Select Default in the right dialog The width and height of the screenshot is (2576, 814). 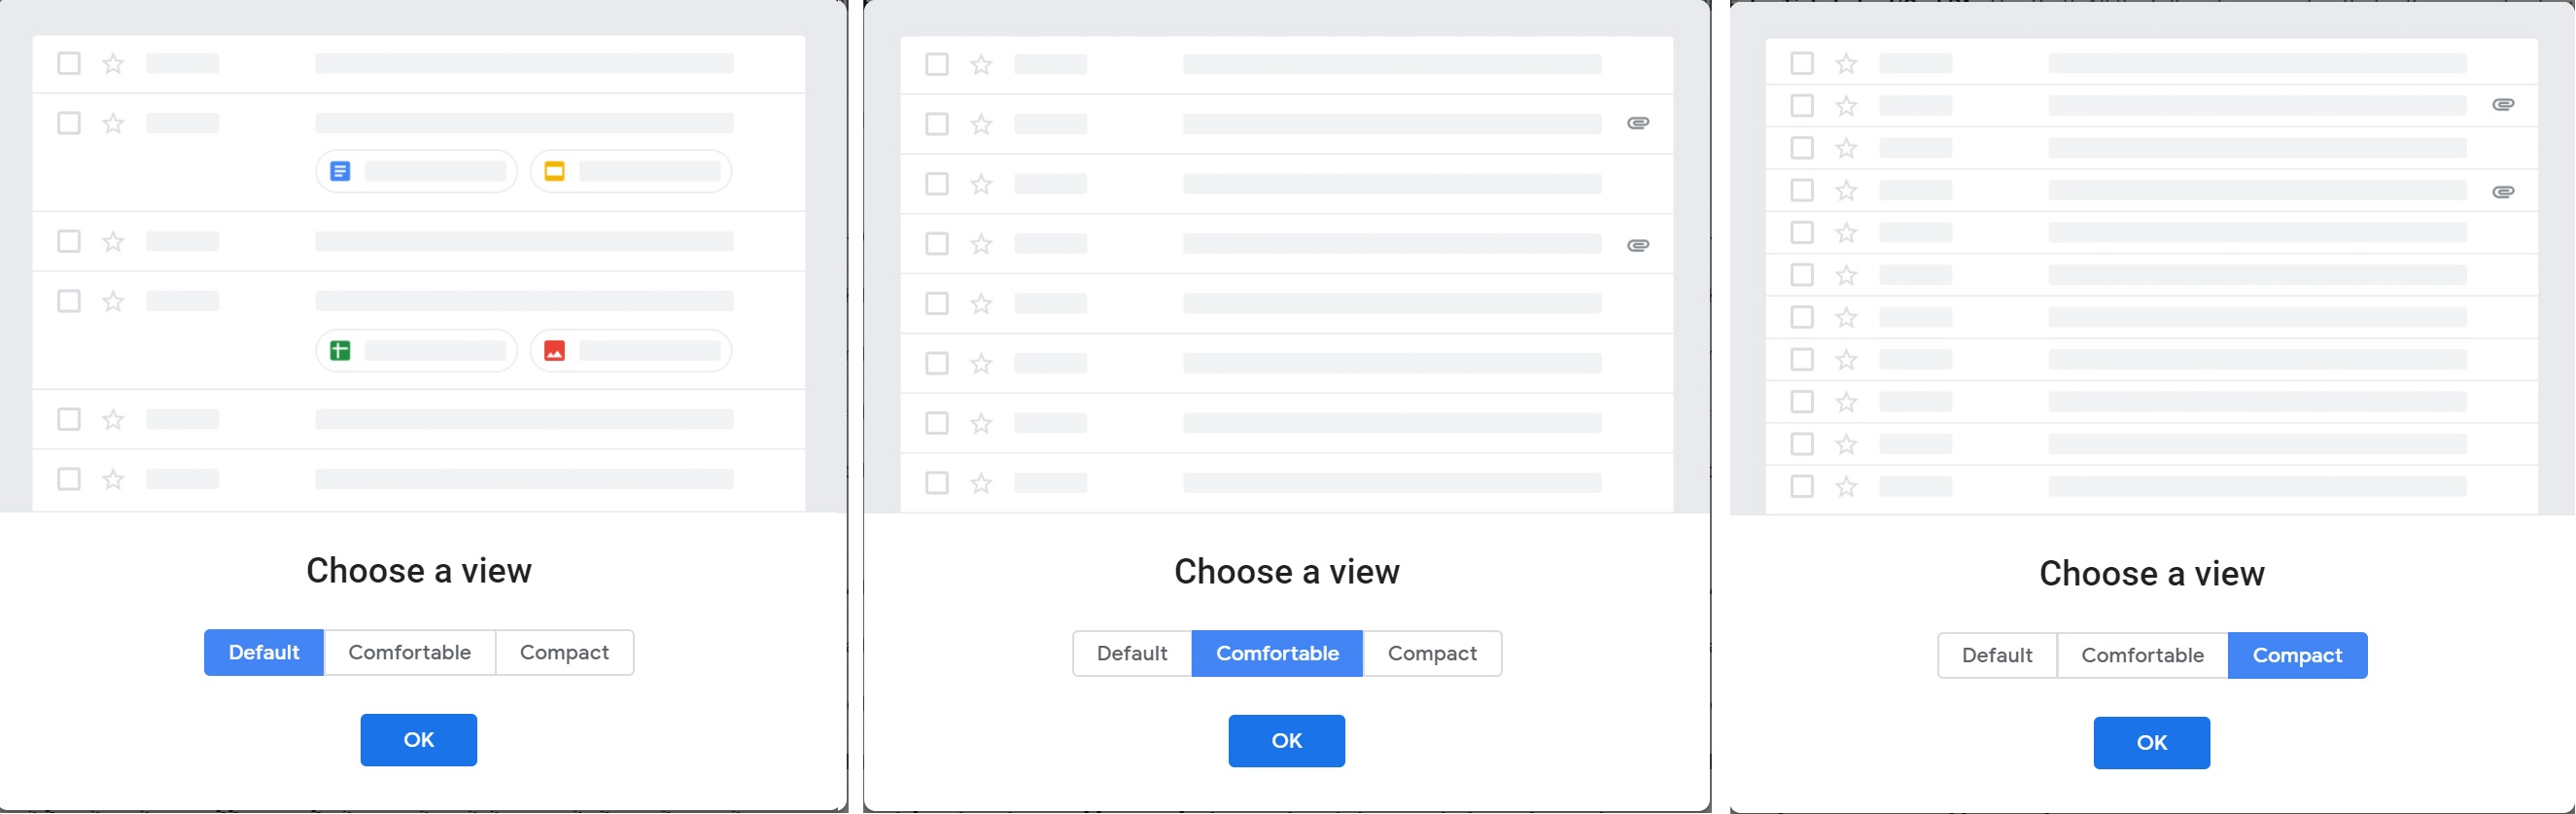coord(1997,656)
